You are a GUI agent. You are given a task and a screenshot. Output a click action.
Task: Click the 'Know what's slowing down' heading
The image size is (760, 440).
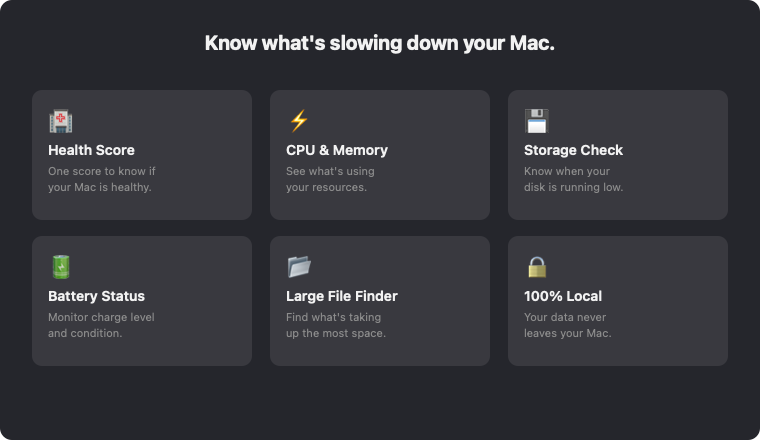pos(380,43)
